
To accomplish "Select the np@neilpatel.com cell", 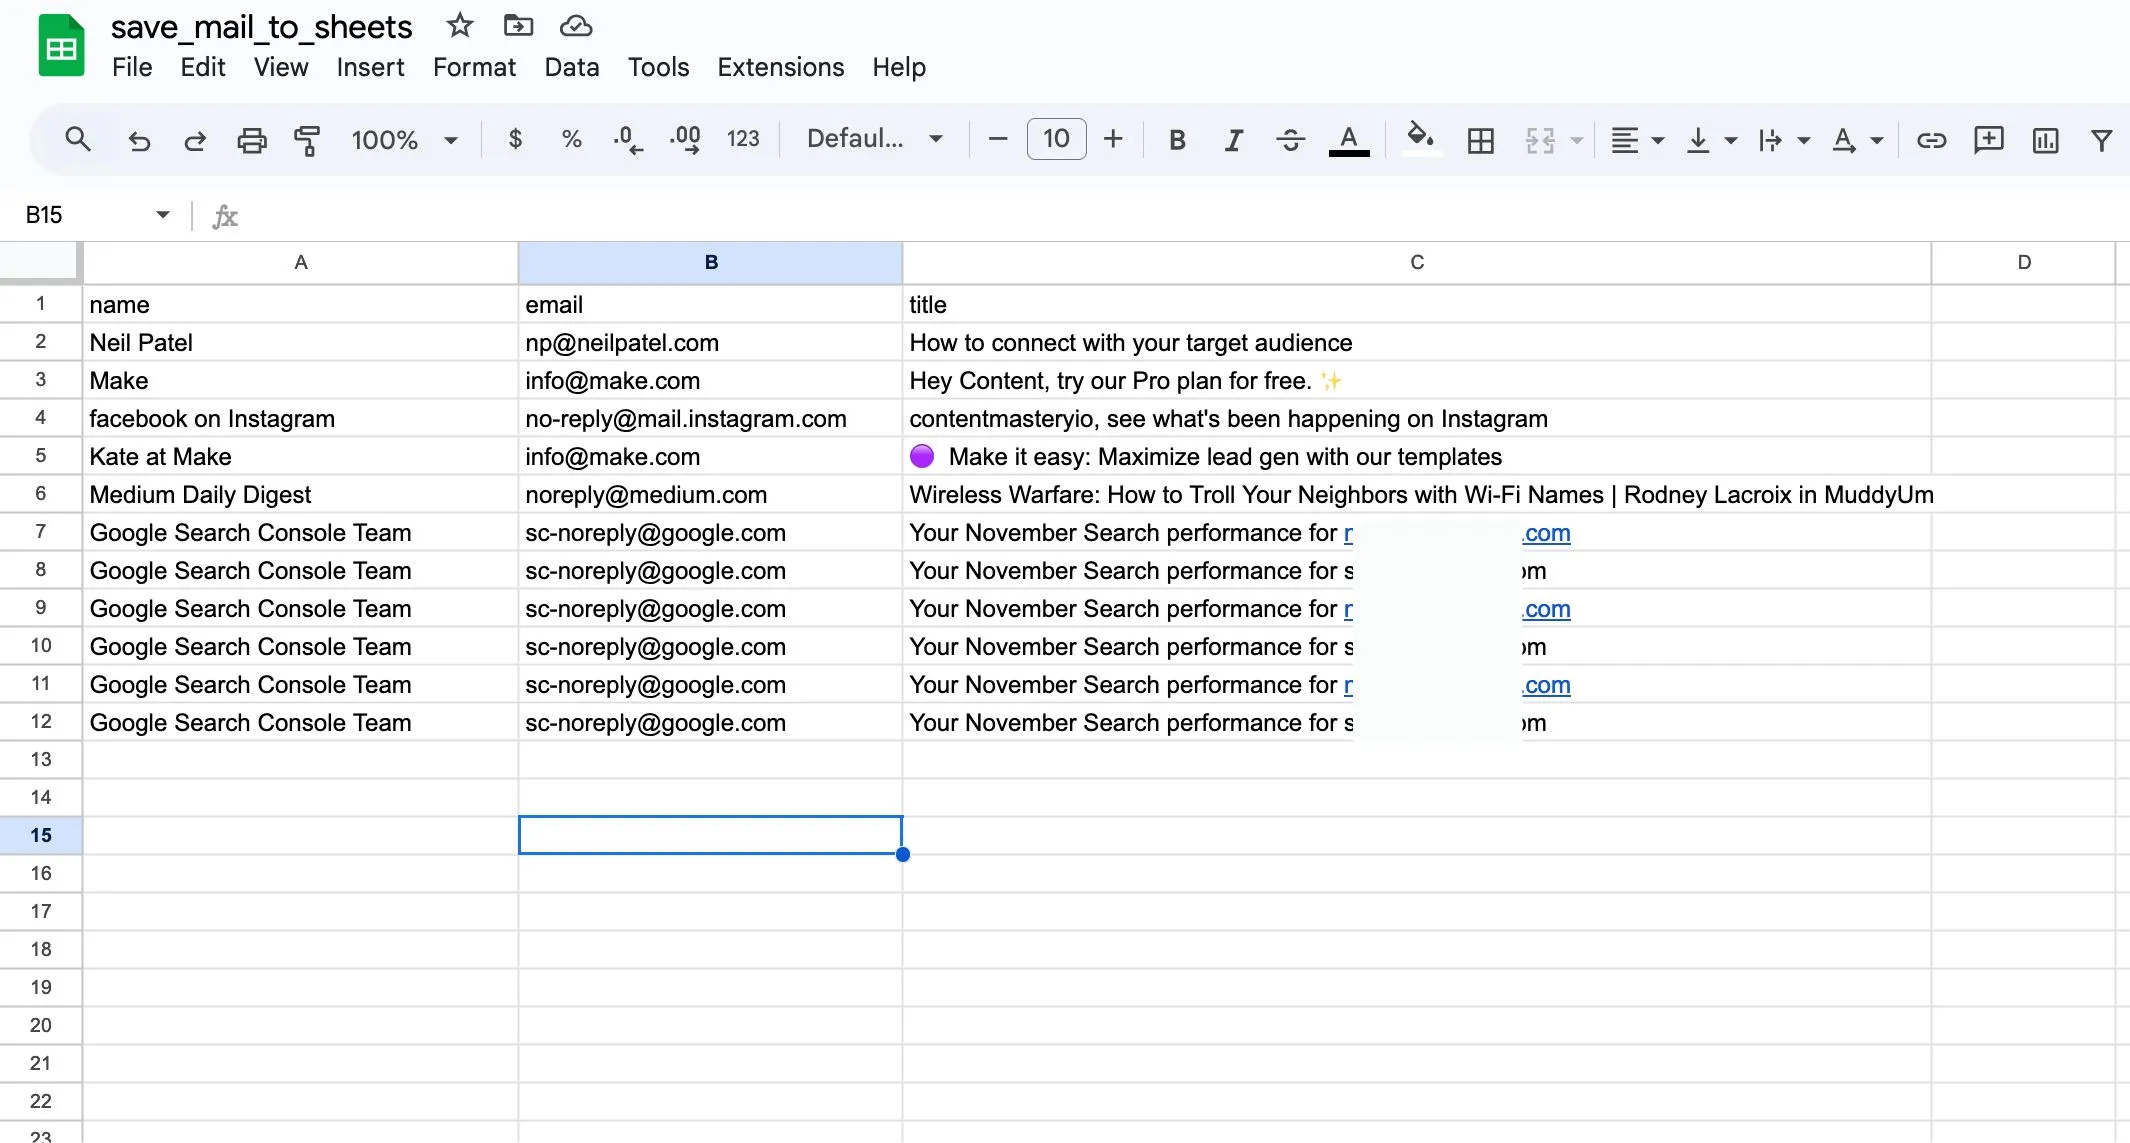I will [710, 343].
